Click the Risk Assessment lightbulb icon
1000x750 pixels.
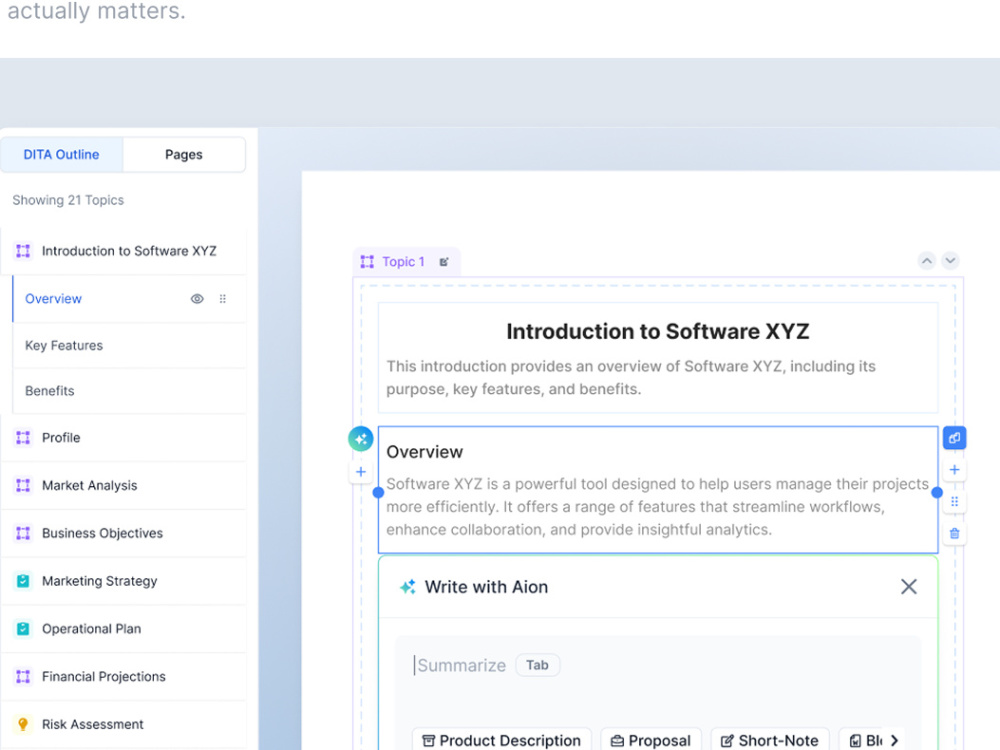click(x=24, y=724)
